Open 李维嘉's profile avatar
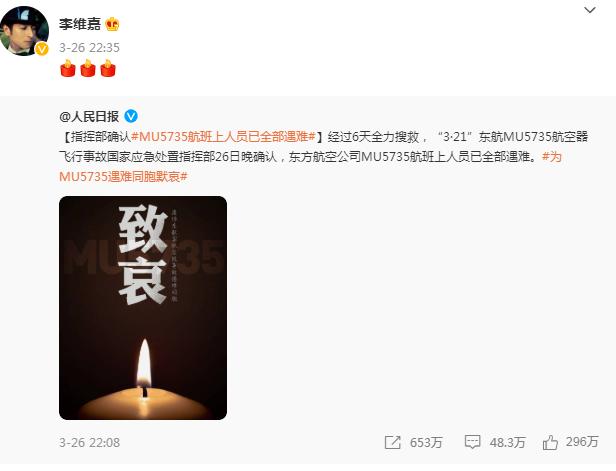 [24, 31]
